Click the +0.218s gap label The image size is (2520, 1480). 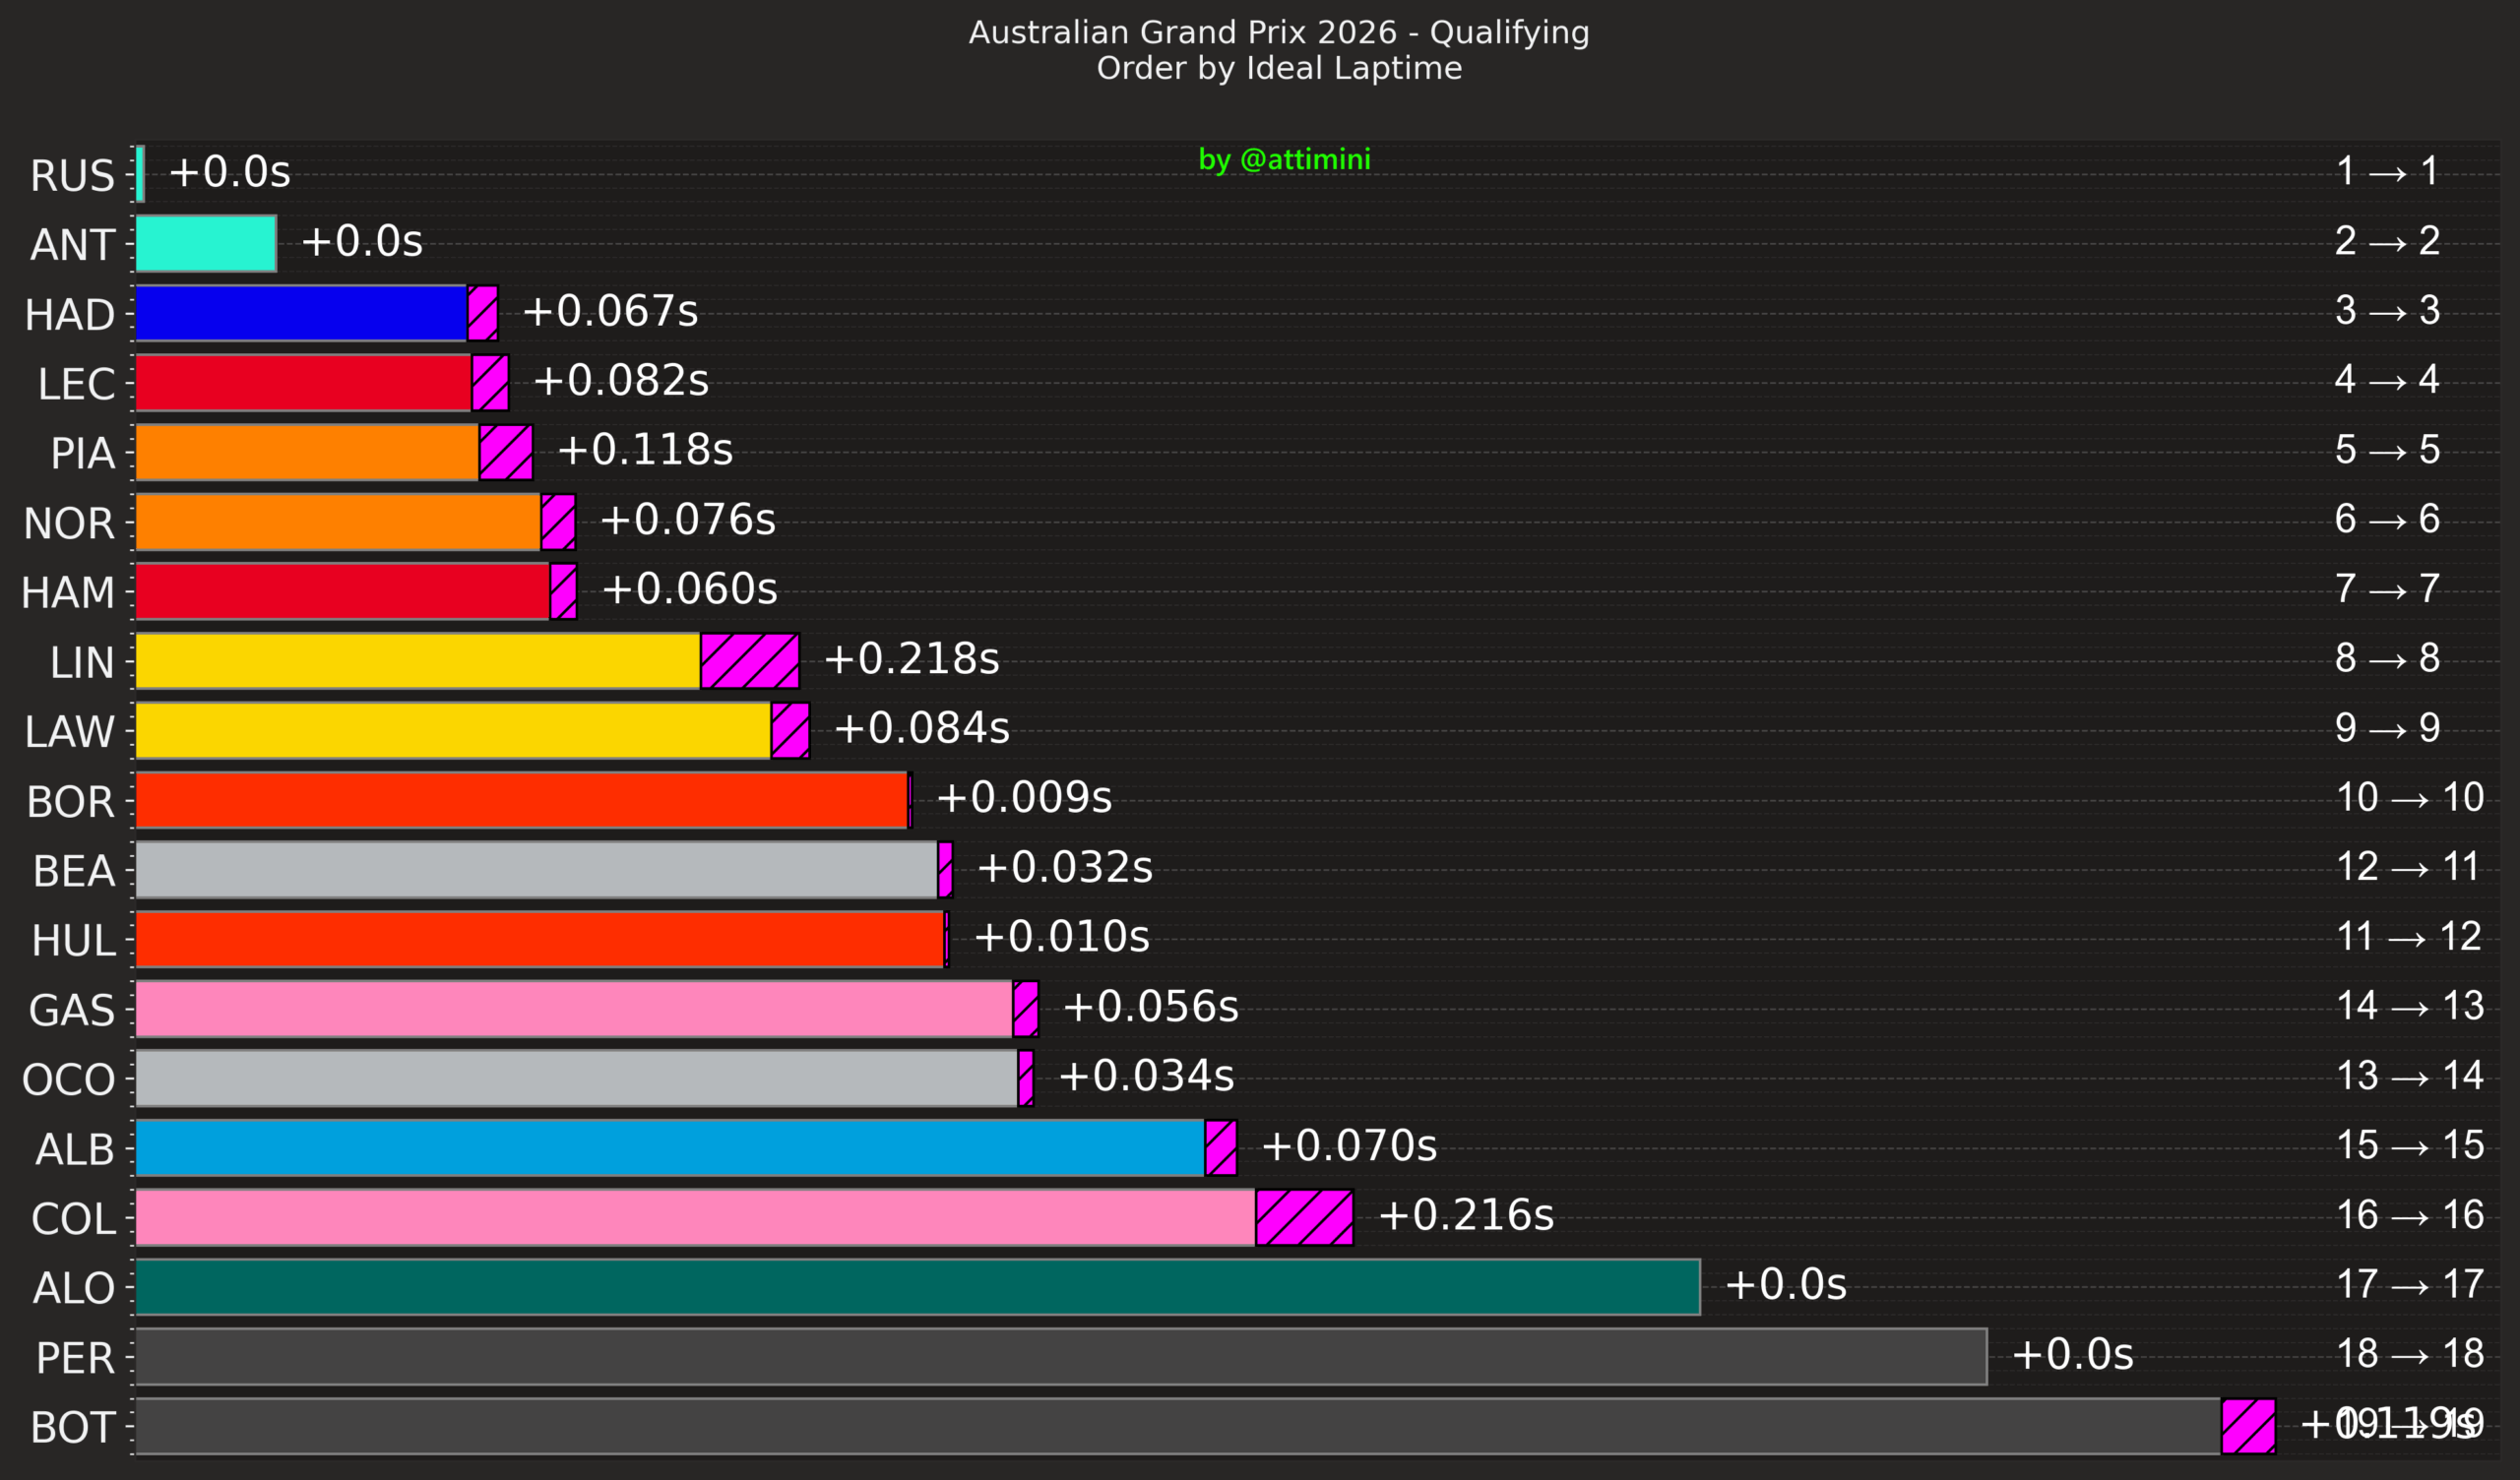pyautogui.click(x=911, y=659)
